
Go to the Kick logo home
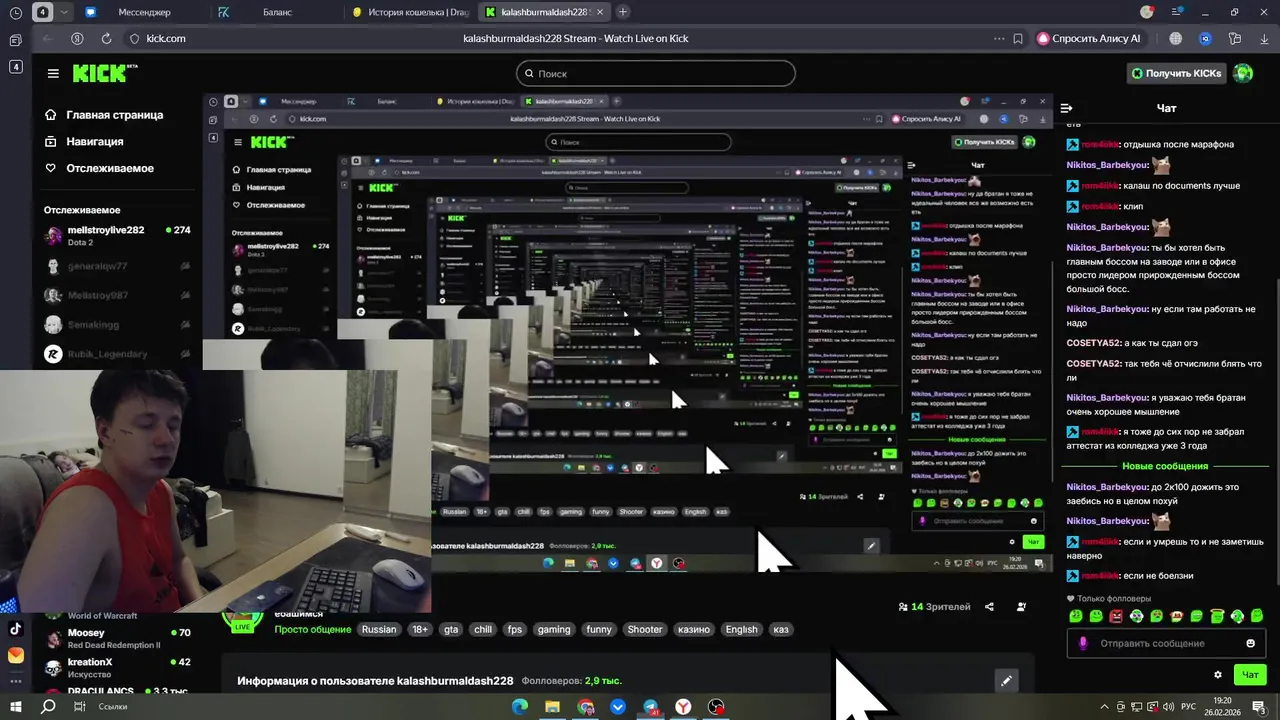pyautogui.click(x=104, y=73)
